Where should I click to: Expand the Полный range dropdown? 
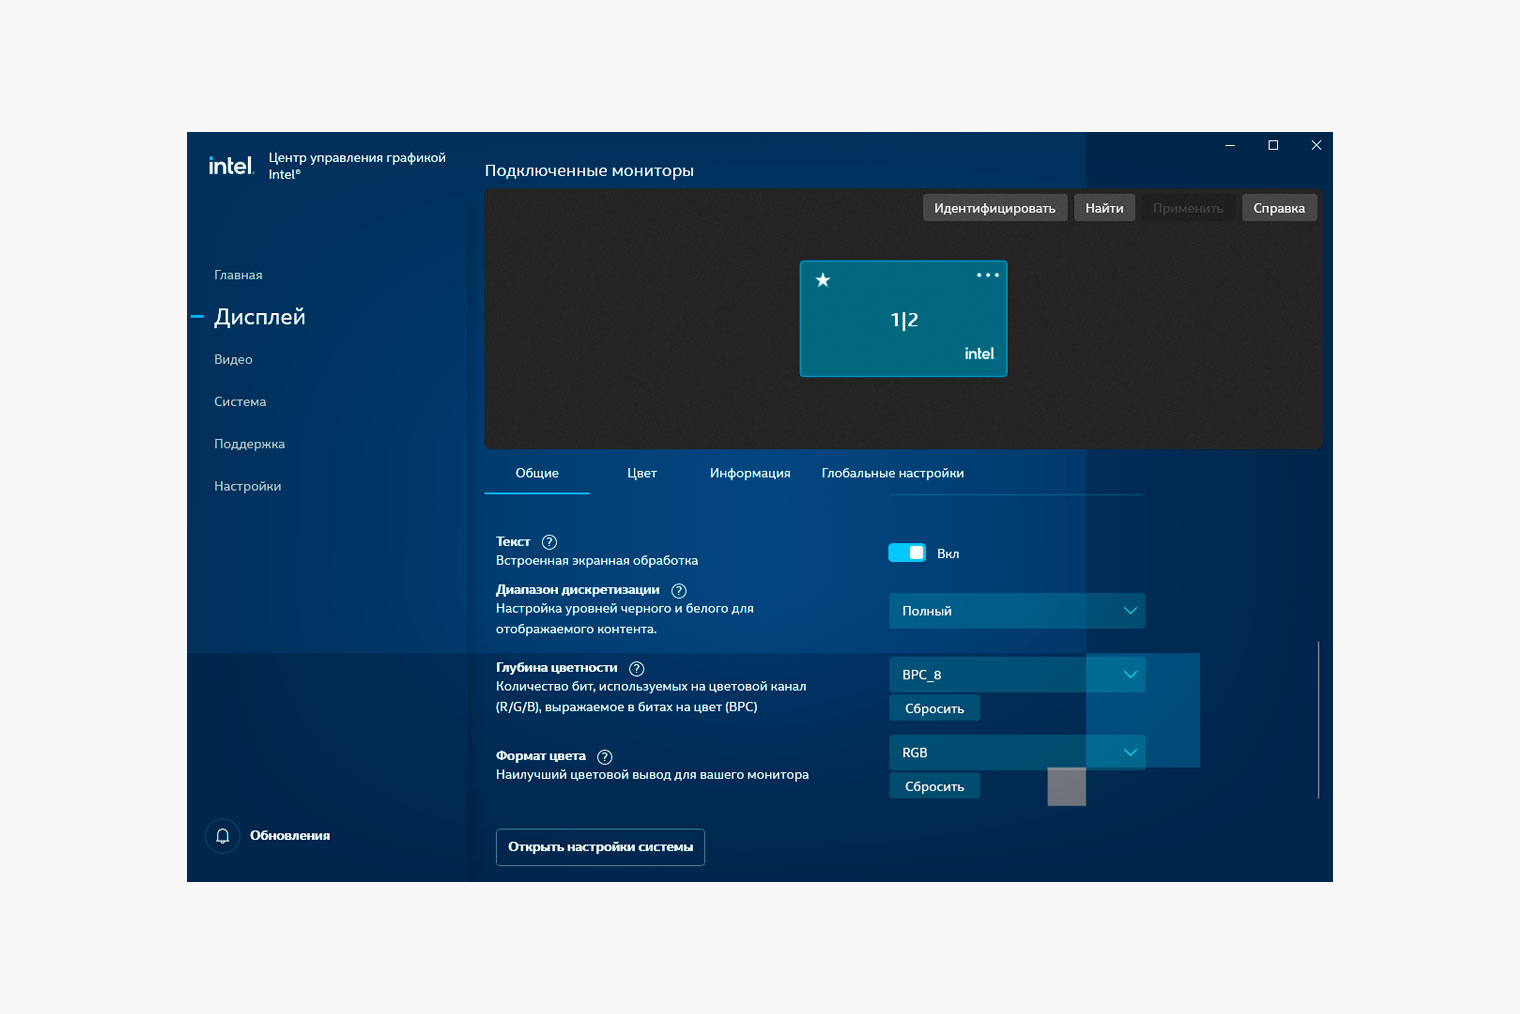[1017, 611]
